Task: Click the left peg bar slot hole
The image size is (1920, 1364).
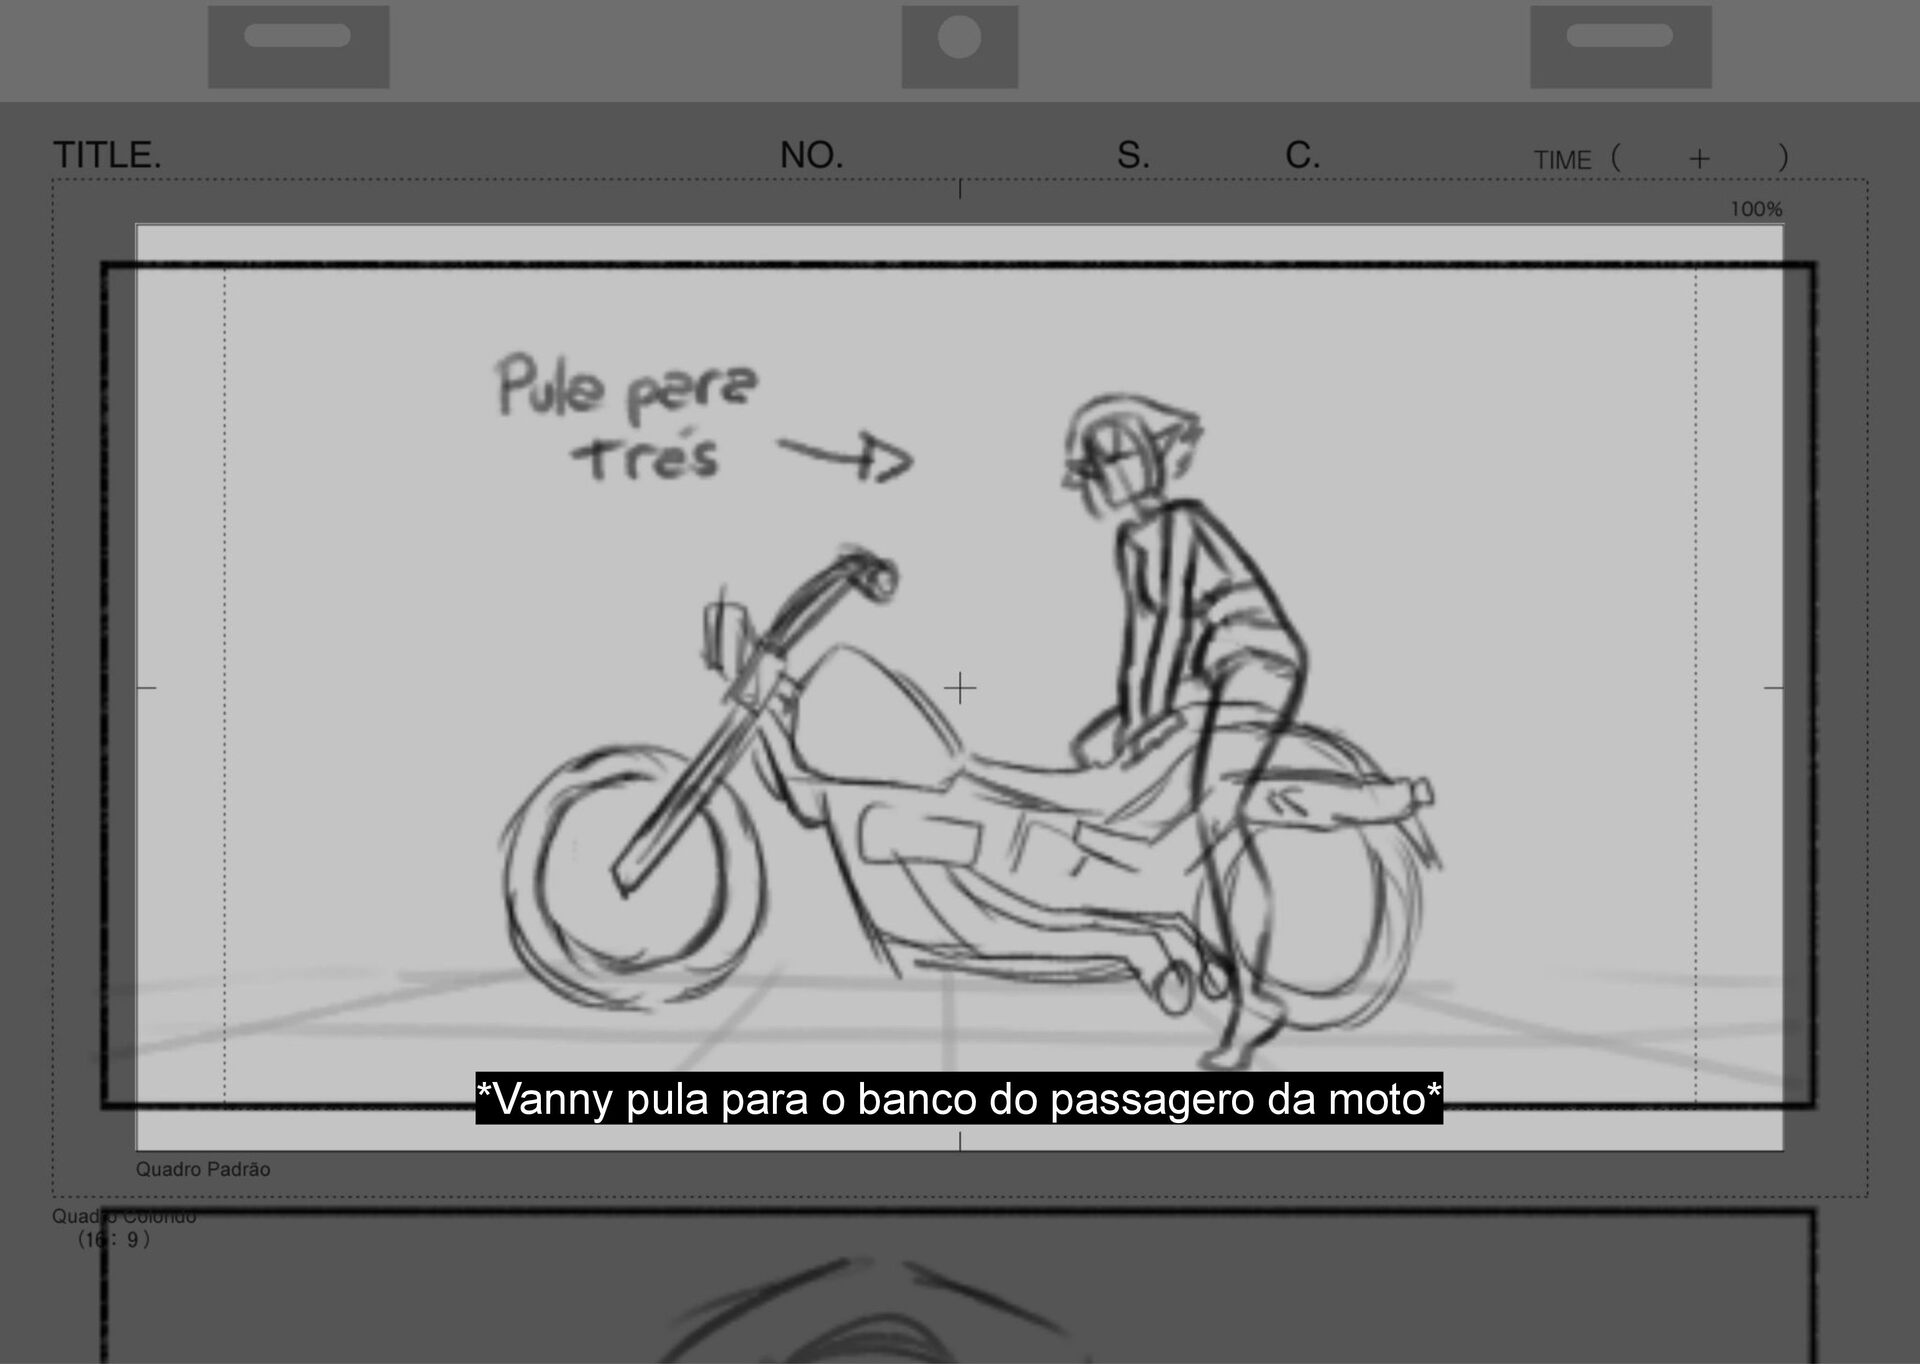Action: pyautogui.click(x=297, y=36)
